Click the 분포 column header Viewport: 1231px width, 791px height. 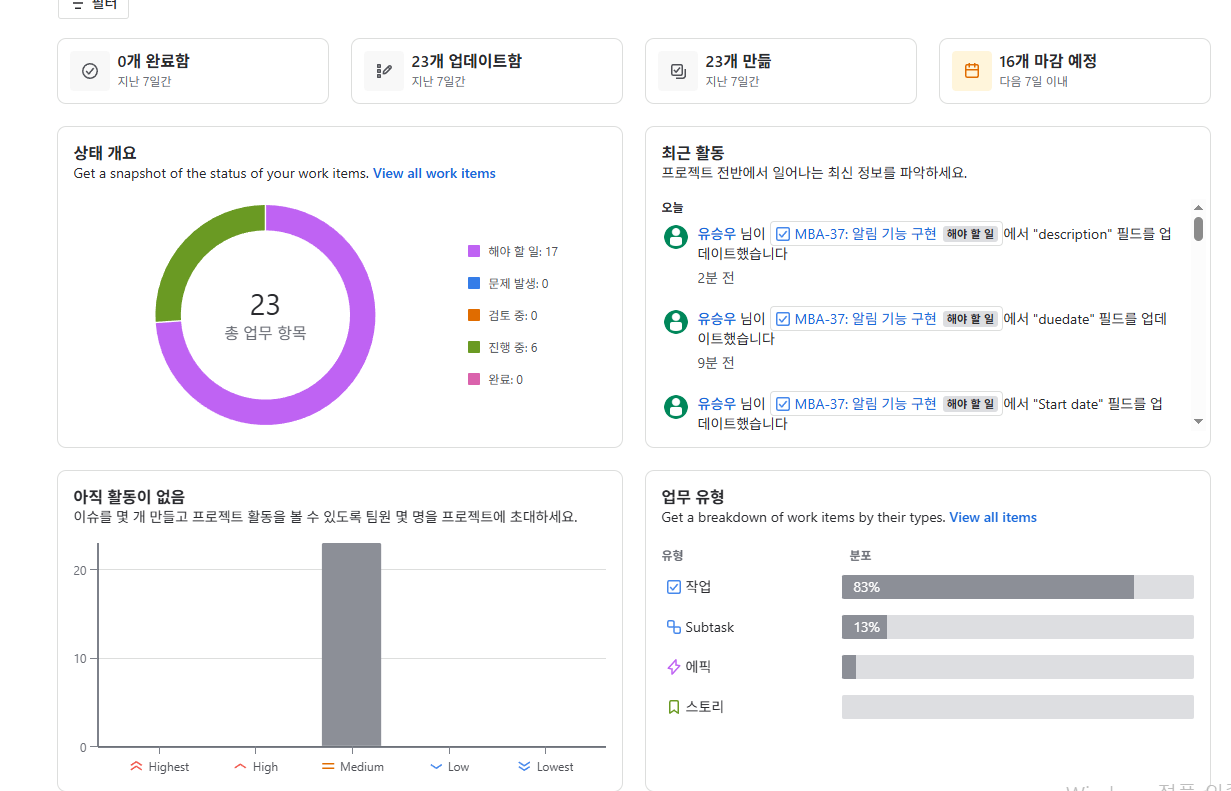(860, 555)
